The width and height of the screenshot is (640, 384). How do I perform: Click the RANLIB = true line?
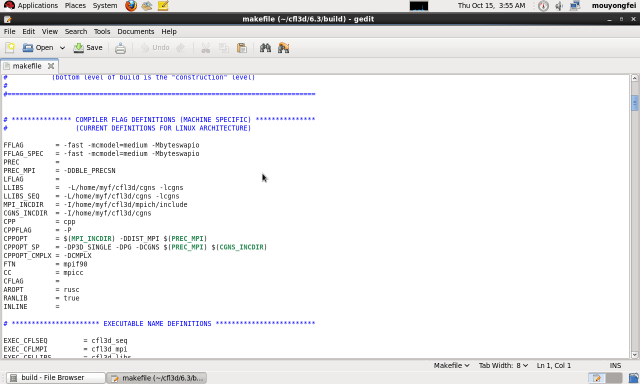pyautogui.click(x=41, y=298)
